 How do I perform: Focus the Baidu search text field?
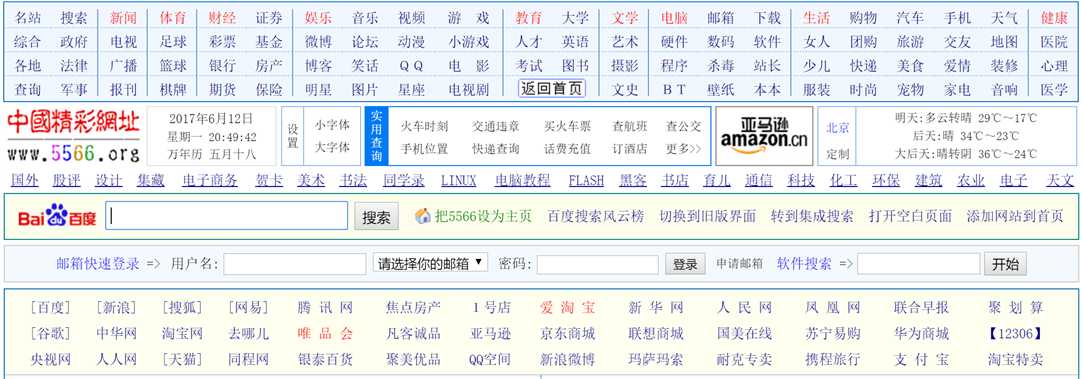pyautogui.click(x=227, y=216)
